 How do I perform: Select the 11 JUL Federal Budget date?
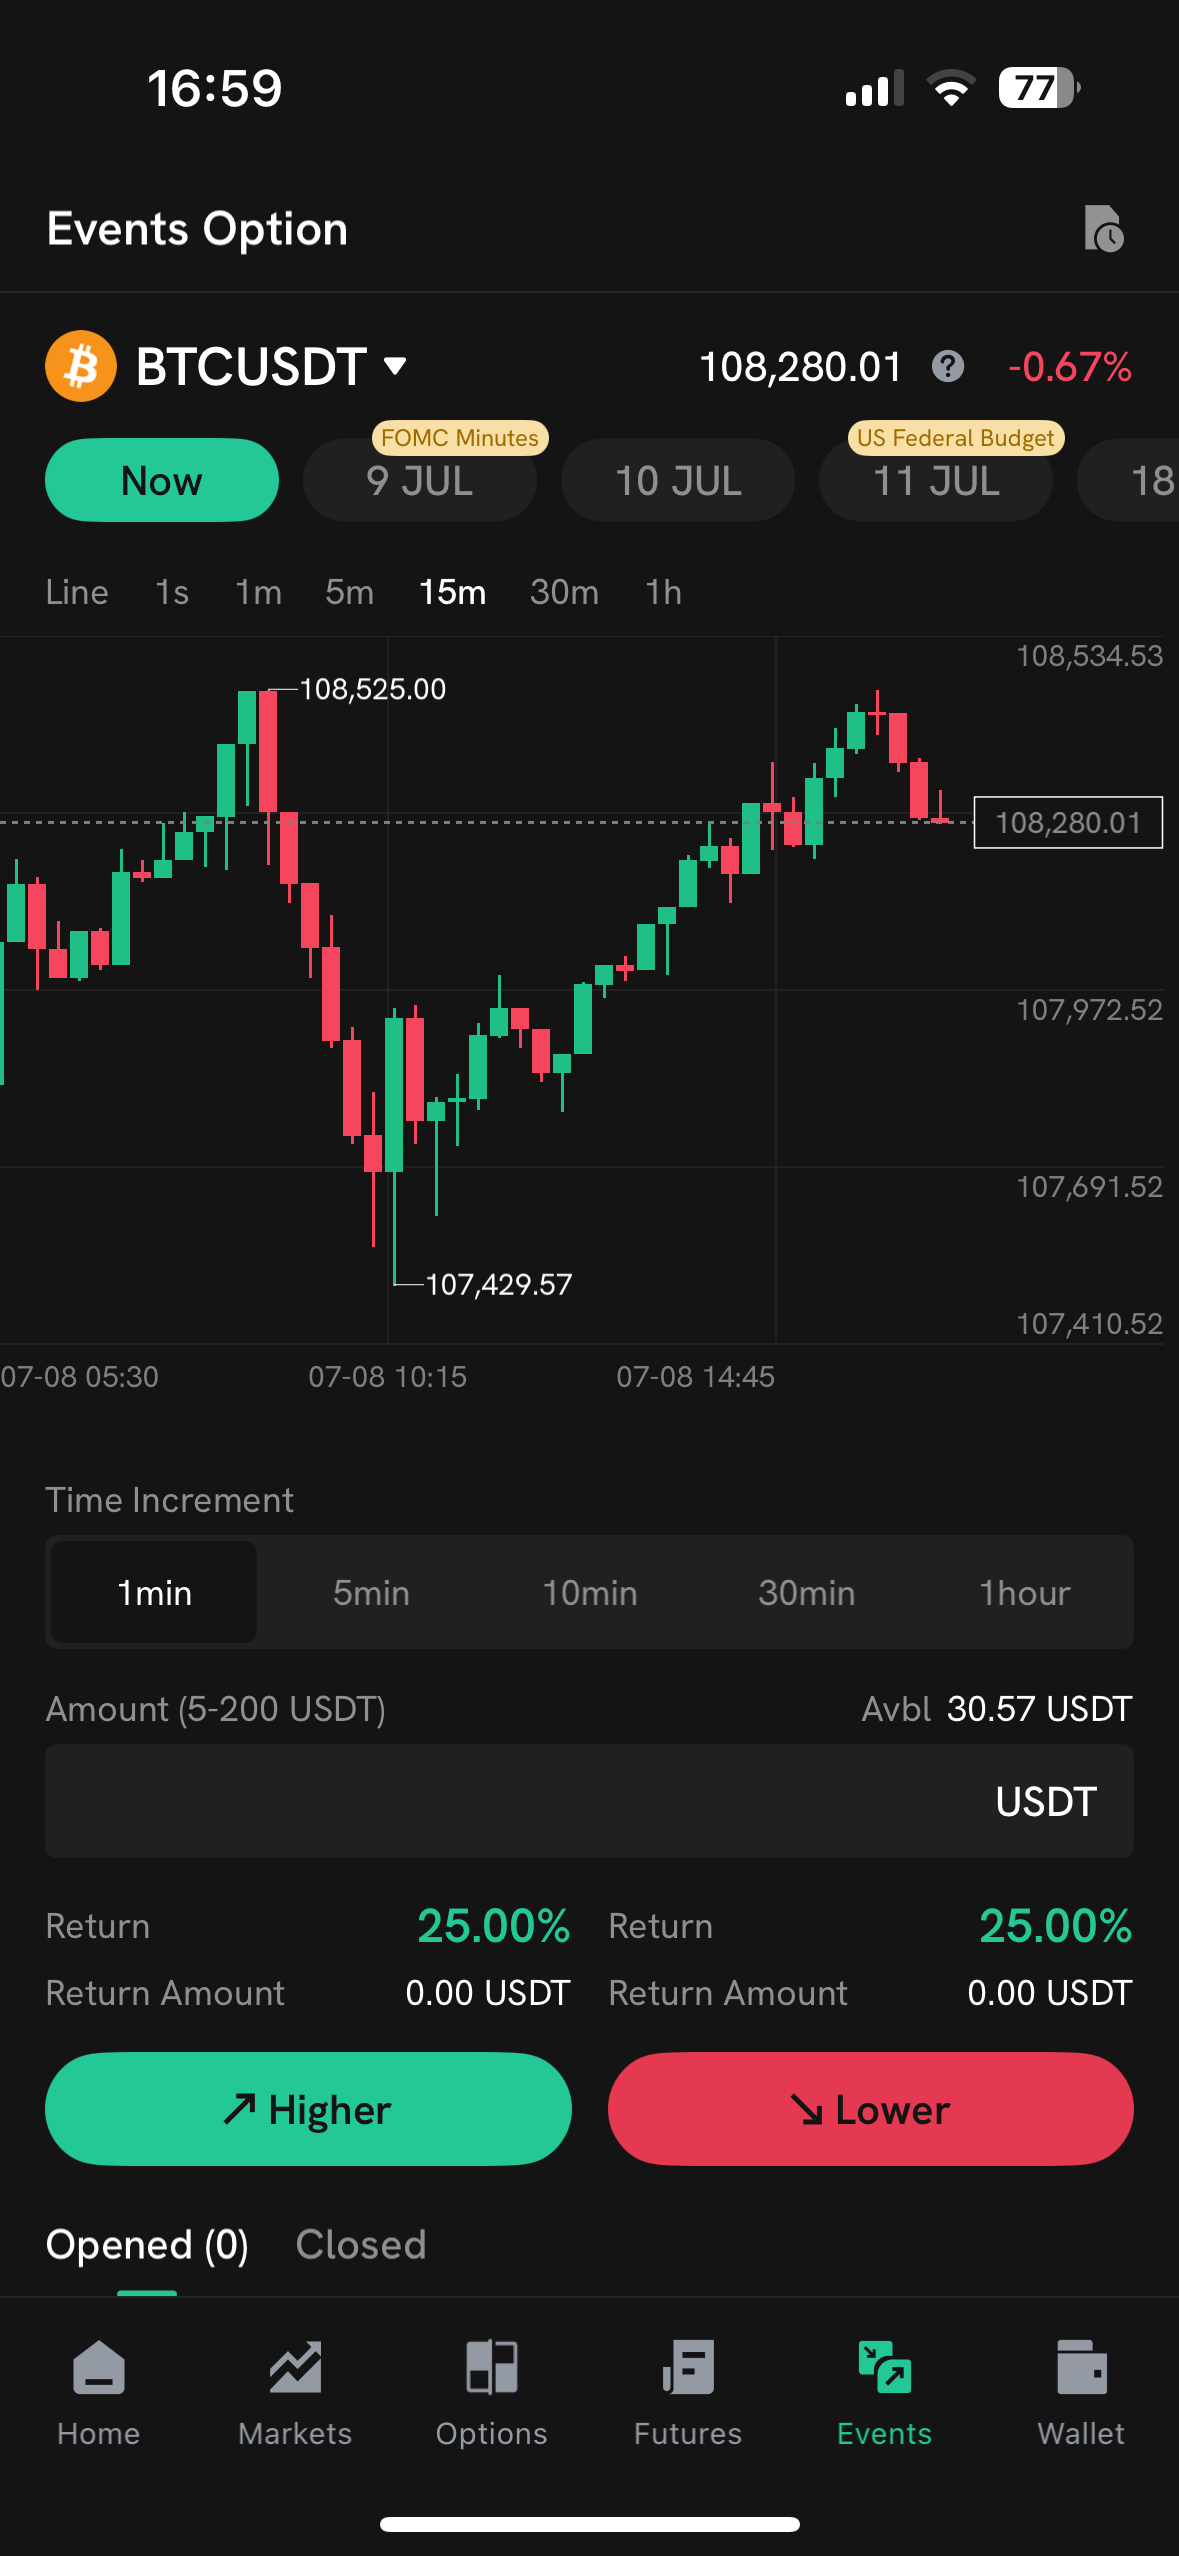[936, 481]
